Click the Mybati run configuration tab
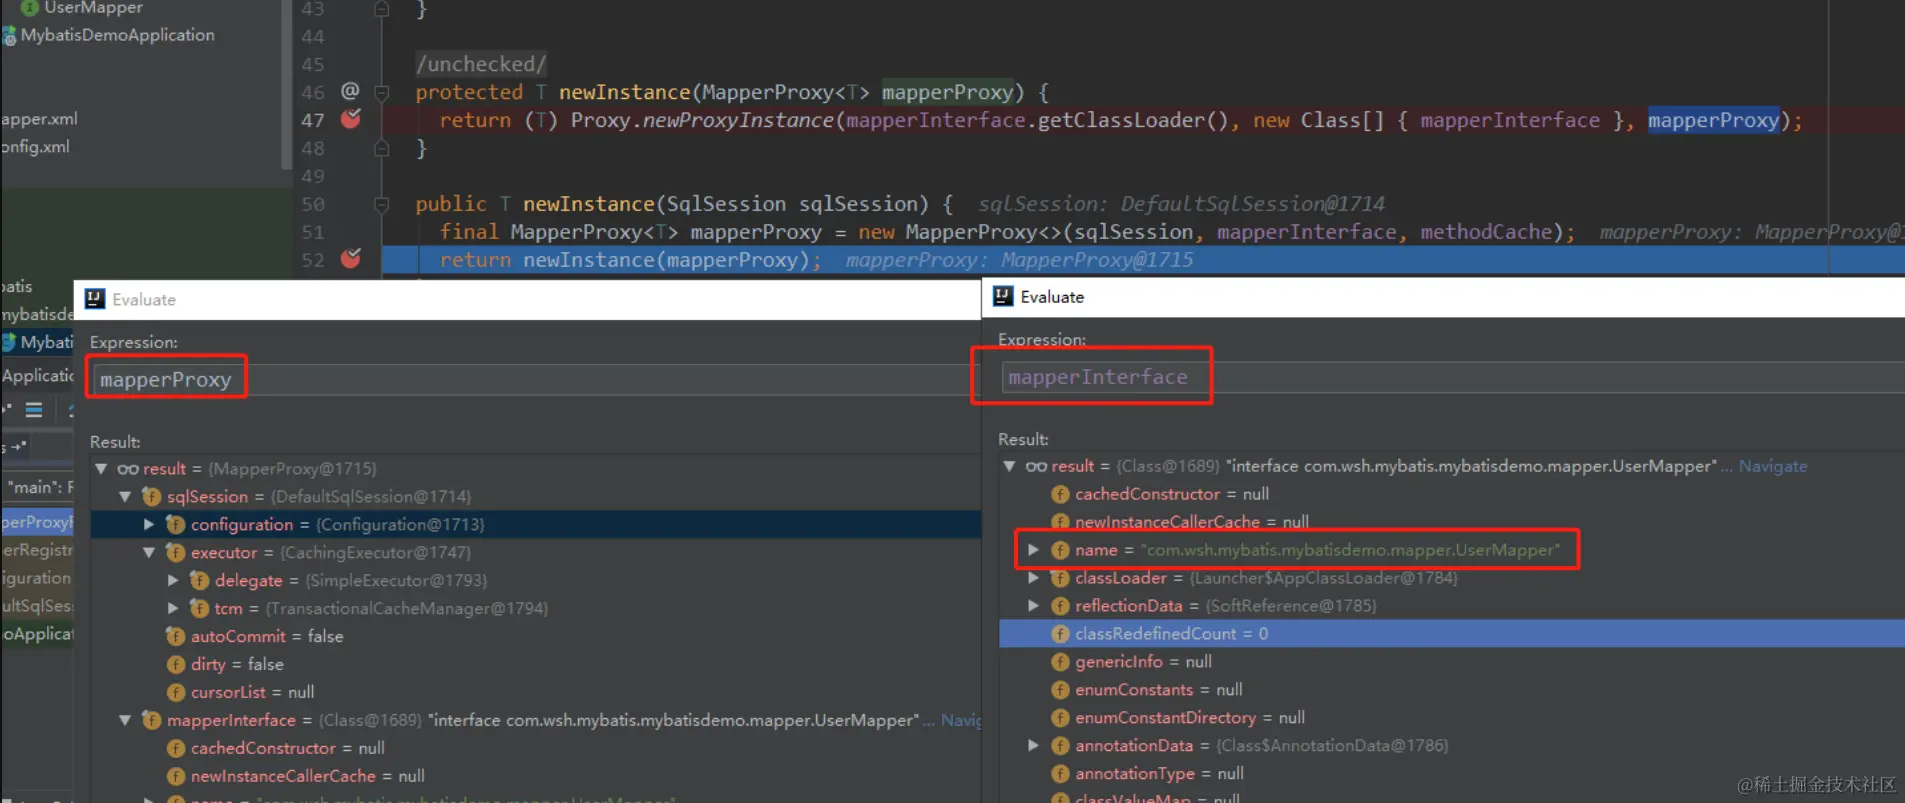The image size is (1905, 803). (37, 342)
